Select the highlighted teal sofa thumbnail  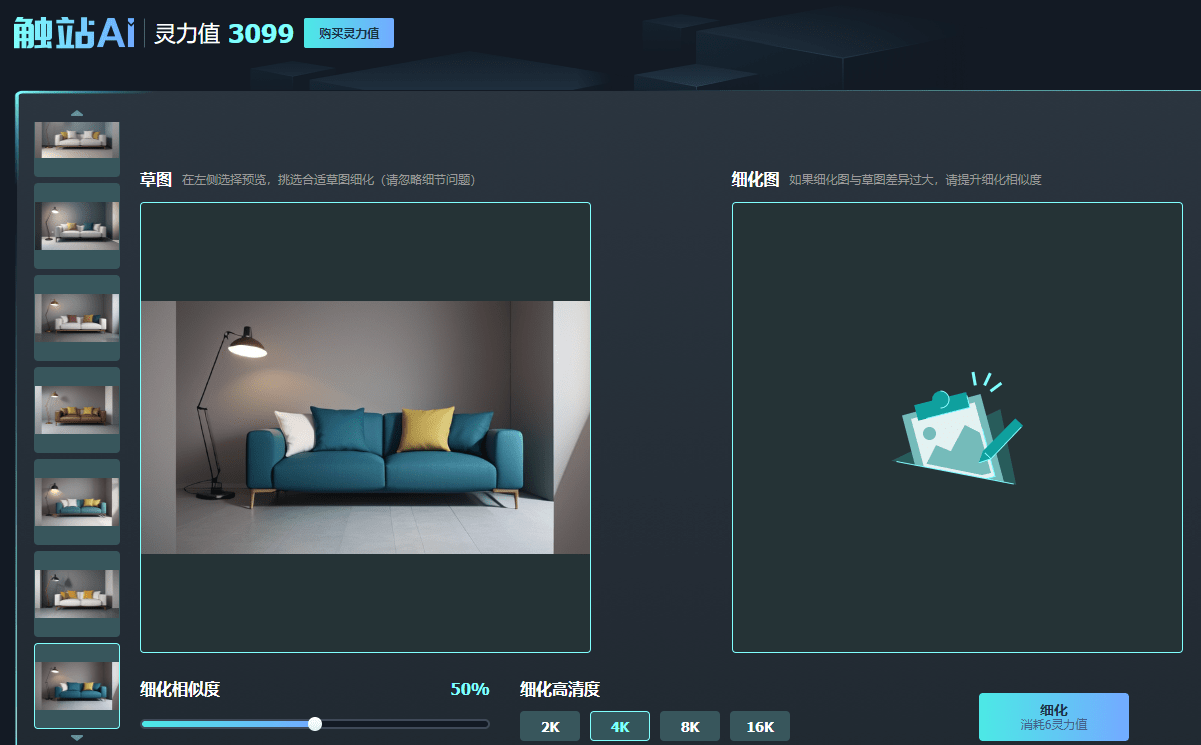click(x=77, y=686)
